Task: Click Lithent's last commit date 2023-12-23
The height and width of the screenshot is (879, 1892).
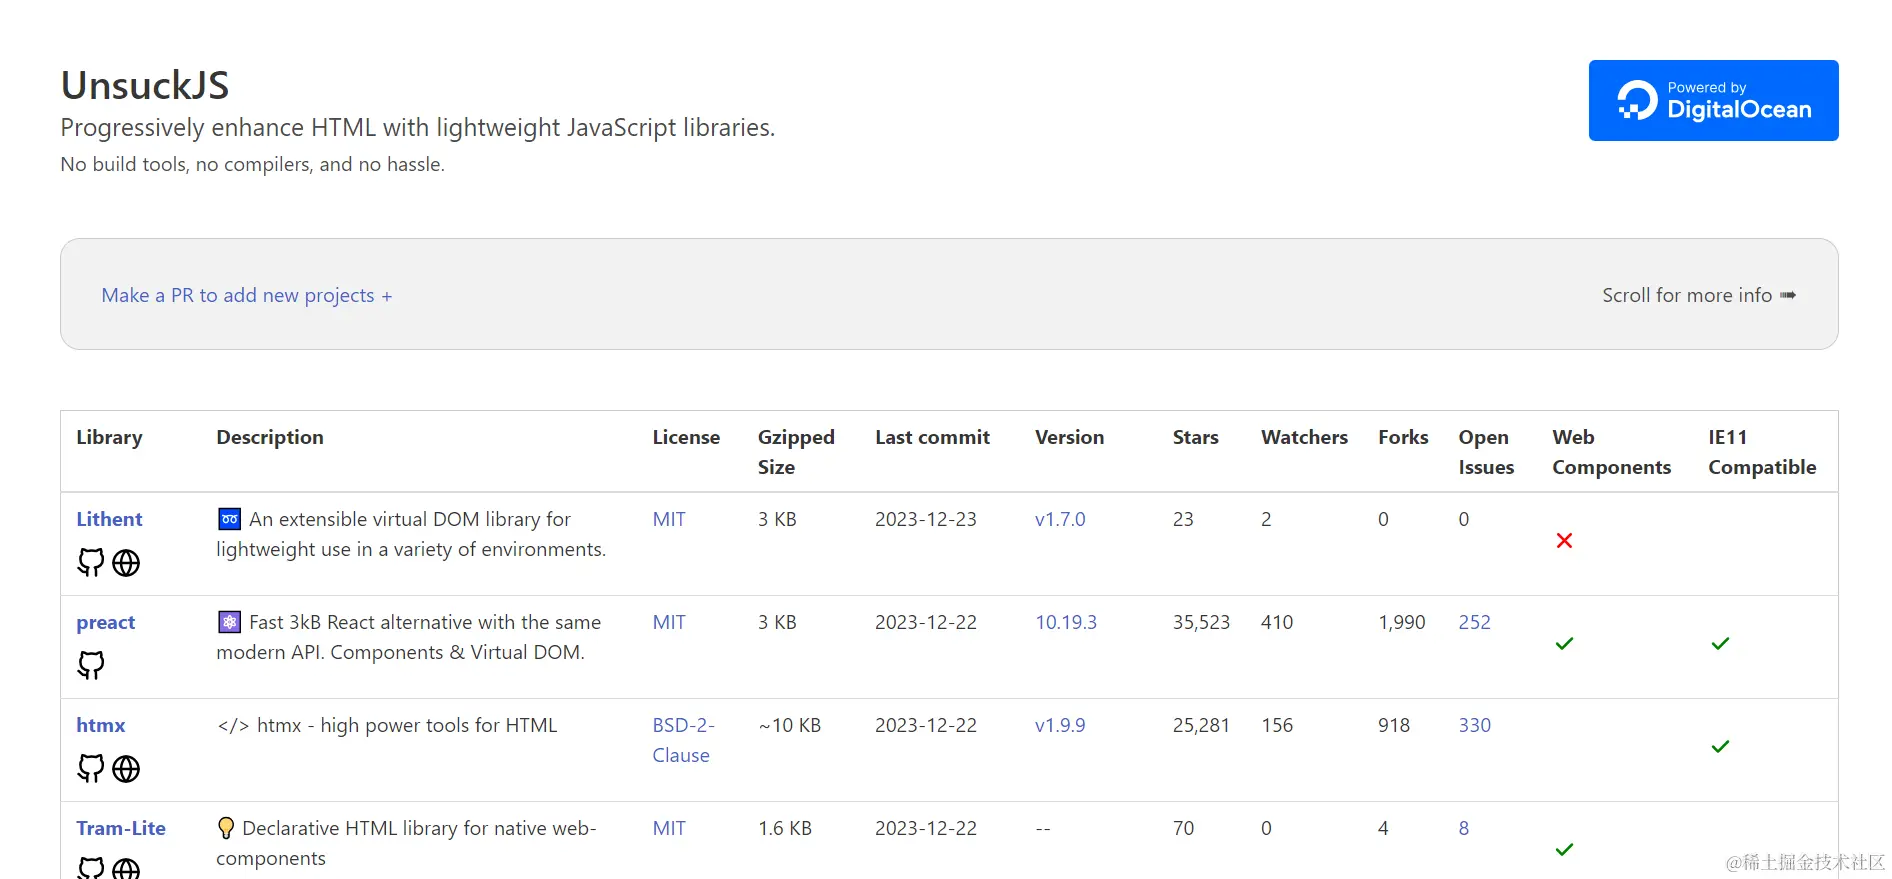Action: 926,519
